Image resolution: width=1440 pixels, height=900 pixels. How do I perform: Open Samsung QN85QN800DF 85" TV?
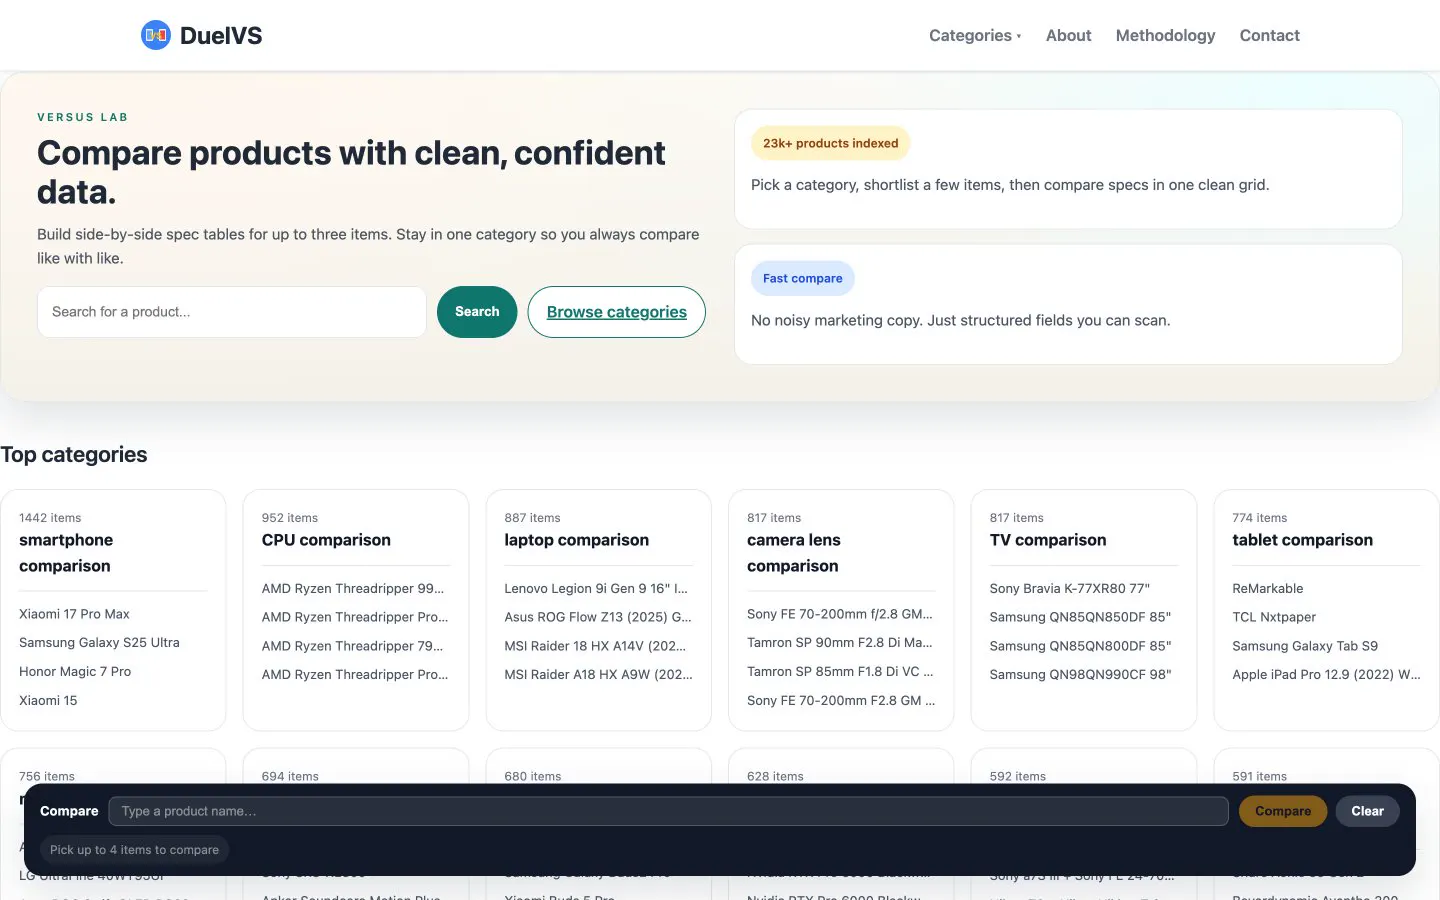click(1080, 647)
